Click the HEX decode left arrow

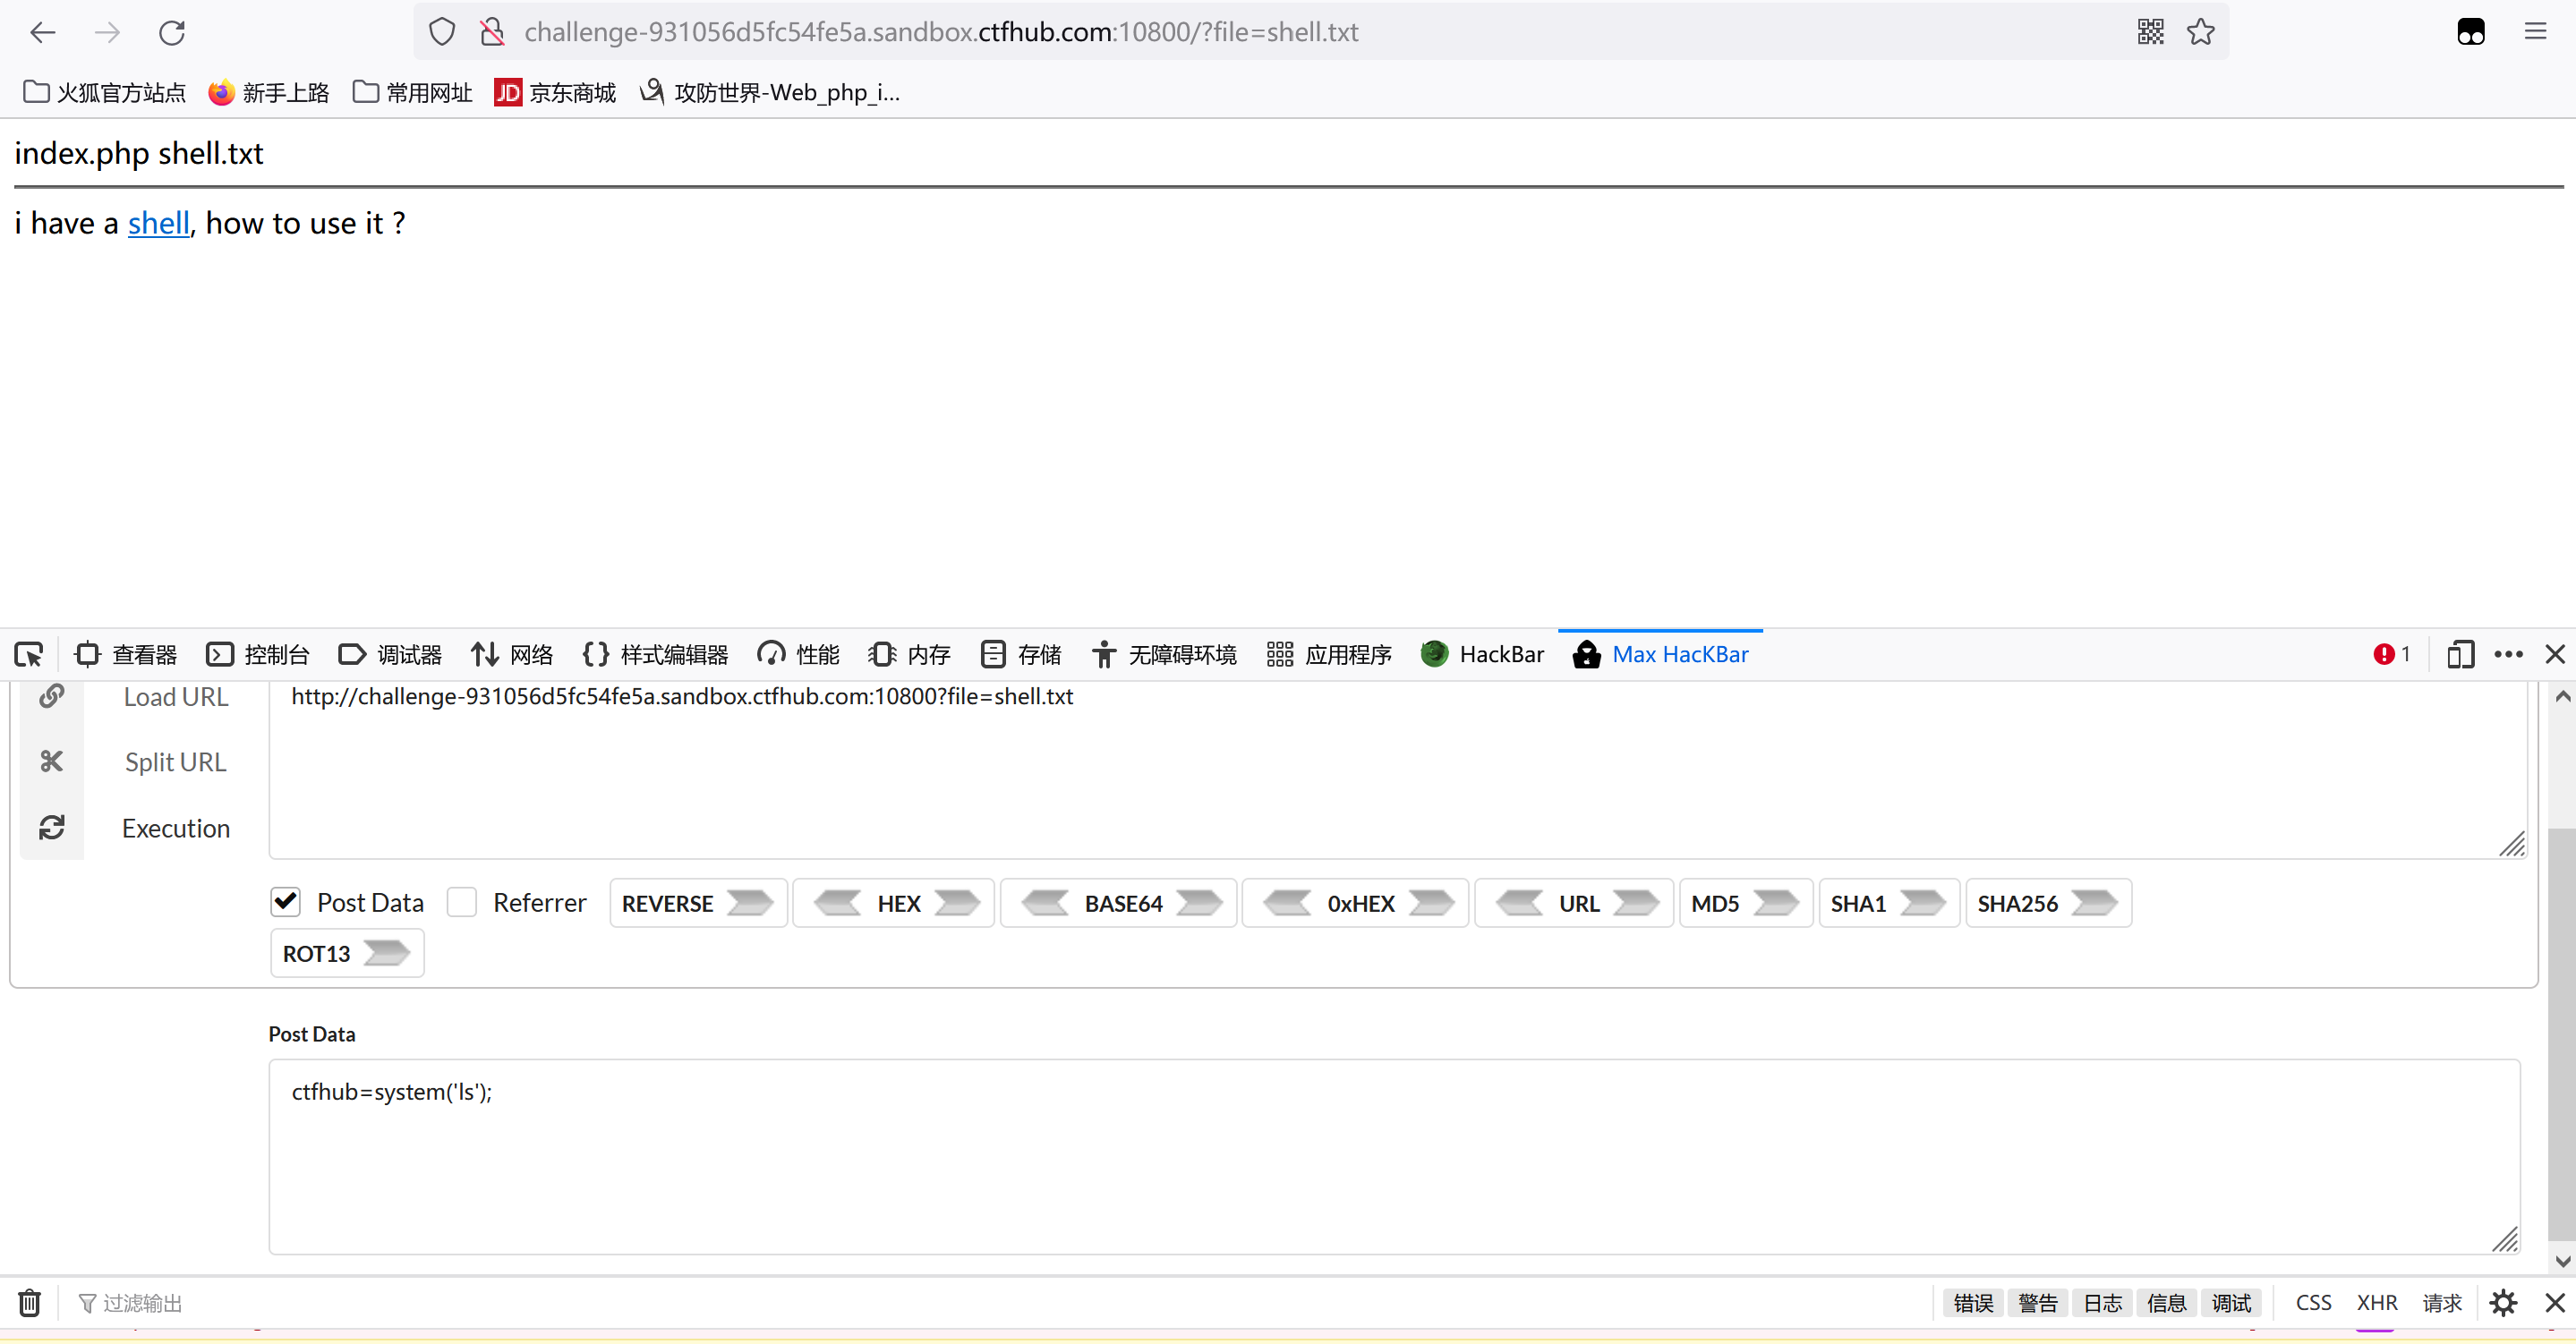tap(838, 903)
